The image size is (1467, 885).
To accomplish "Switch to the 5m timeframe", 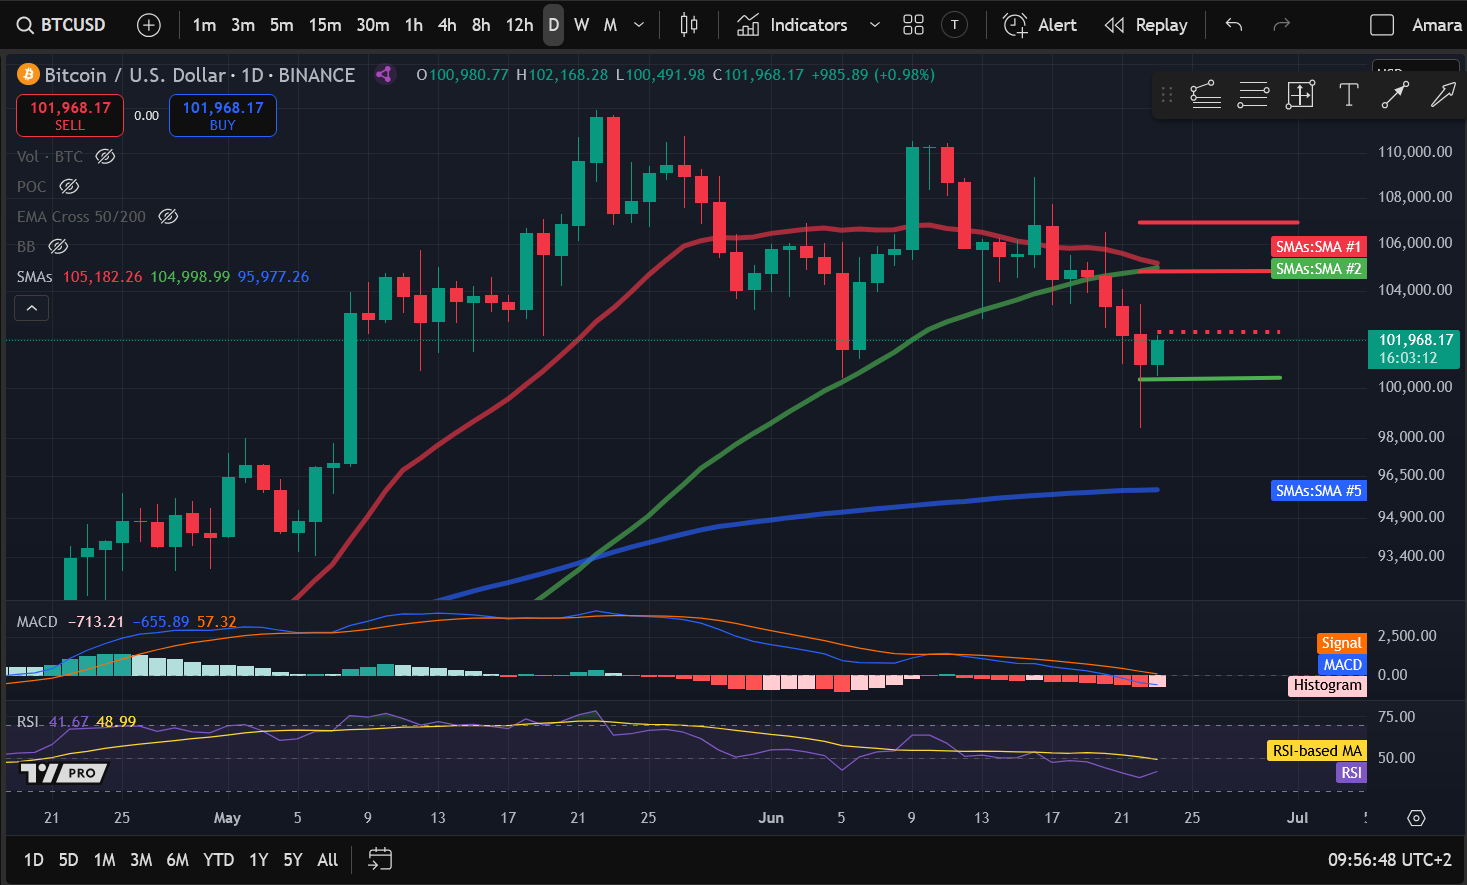I will click(x=282, y=25).
